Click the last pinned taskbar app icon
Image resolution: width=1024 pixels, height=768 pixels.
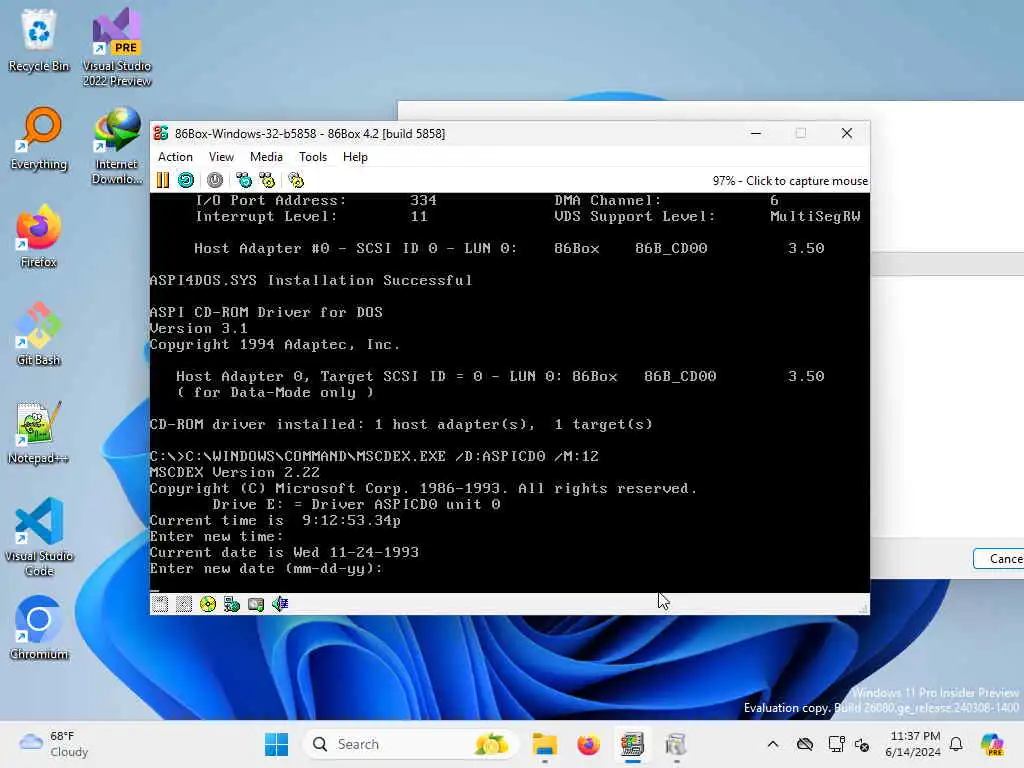point(676,744)
